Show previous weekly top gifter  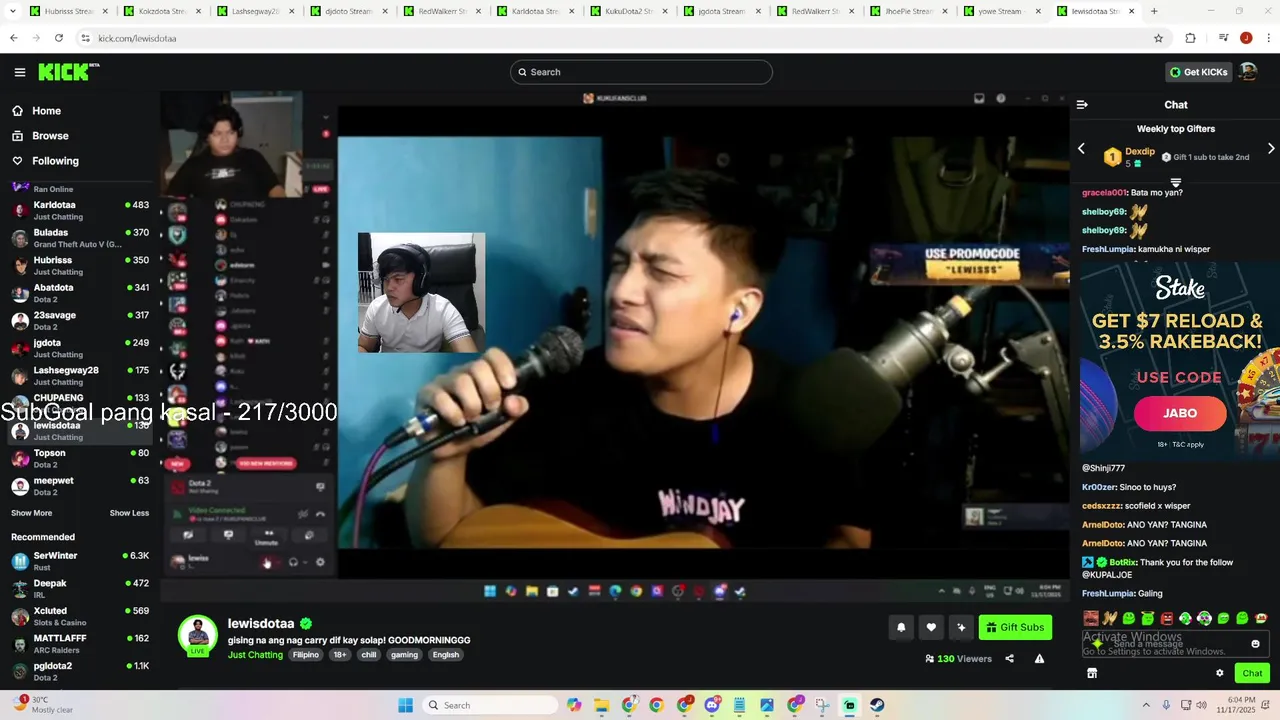[1081, 149]
